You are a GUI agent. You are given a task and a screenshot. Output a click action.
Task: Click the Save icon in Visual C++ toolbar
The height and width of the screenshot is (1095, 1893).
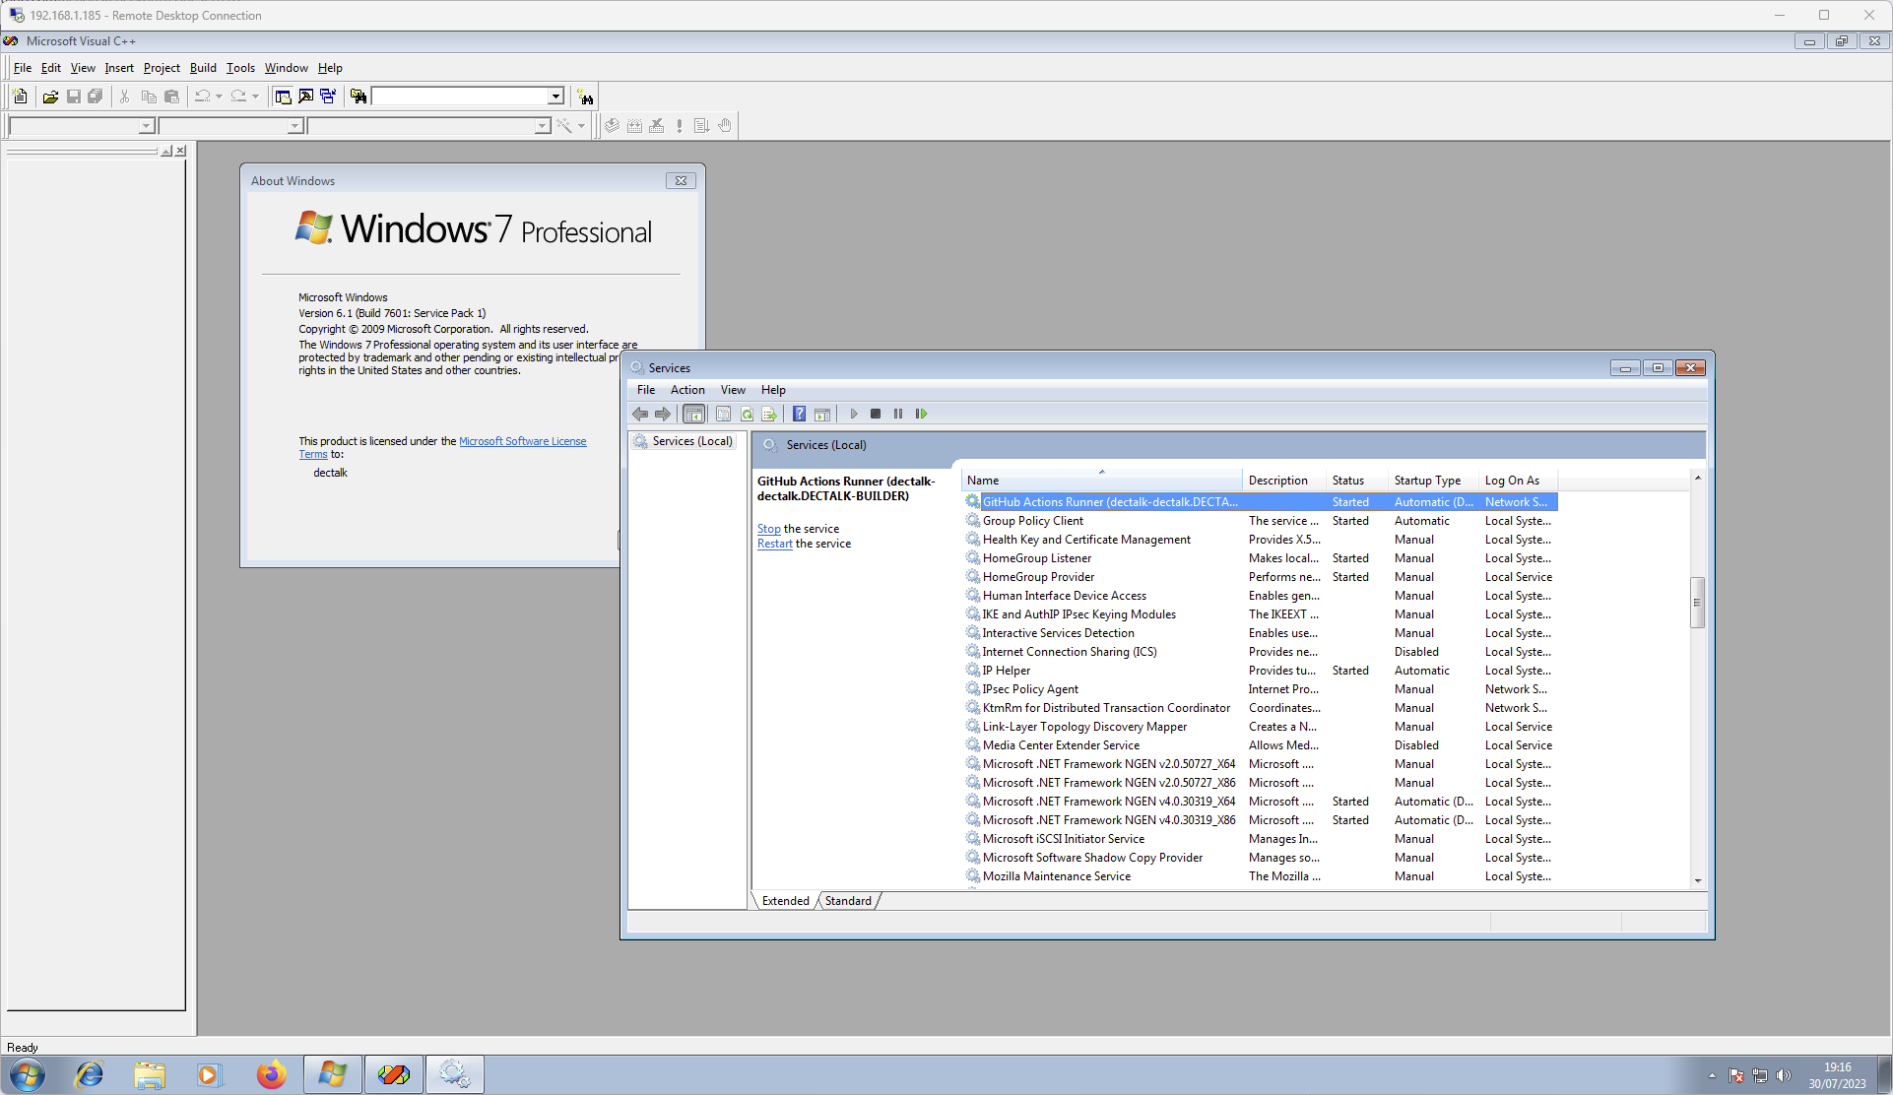pos(73,97)
